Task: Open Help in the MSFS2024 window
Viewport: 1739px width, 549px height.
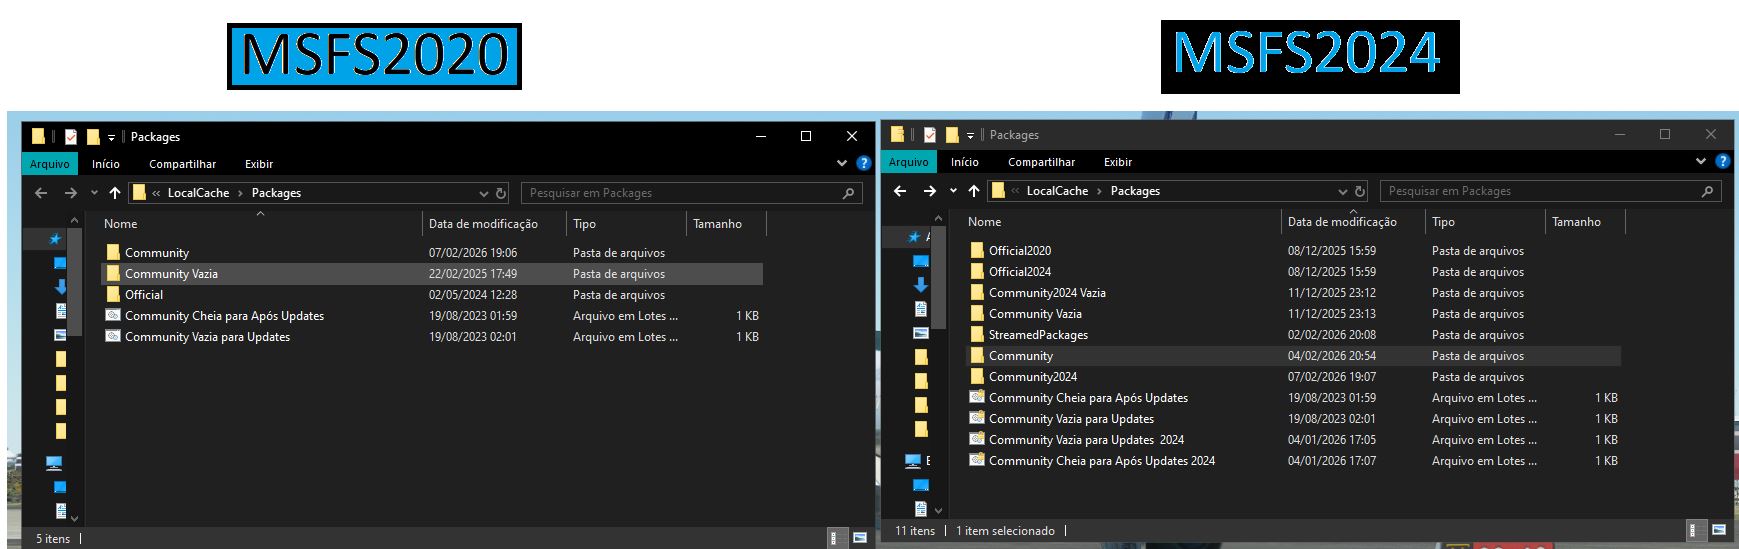Action: point(1722,161)
